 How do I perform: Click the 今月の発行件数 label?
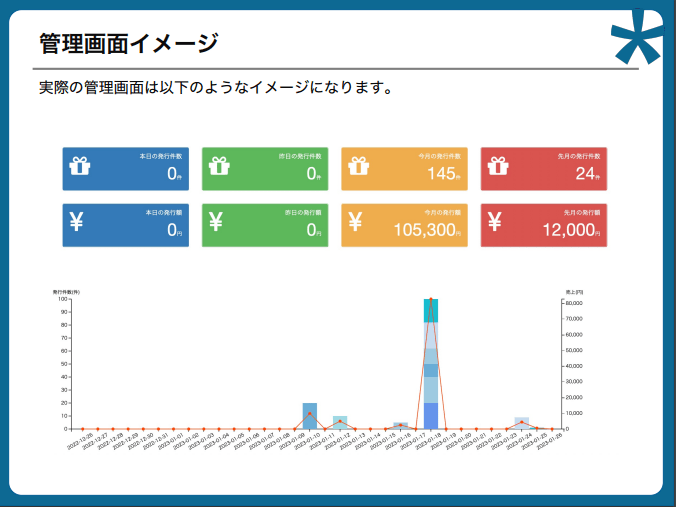[x=440, y=156]
